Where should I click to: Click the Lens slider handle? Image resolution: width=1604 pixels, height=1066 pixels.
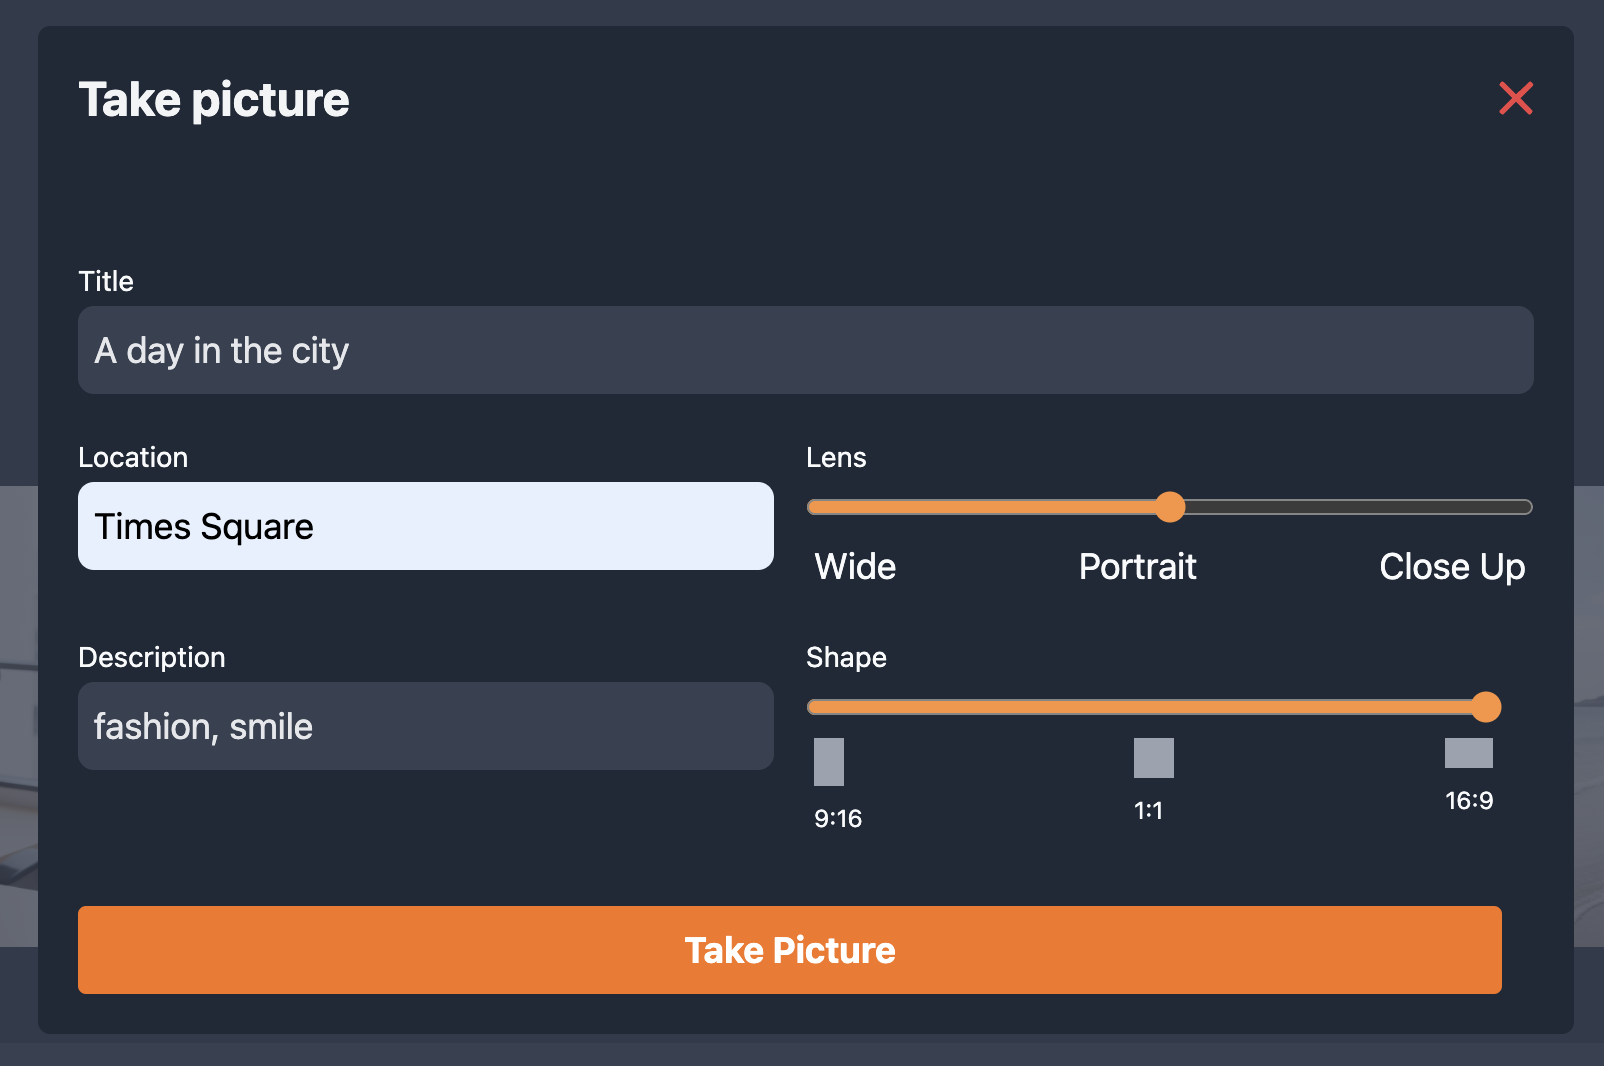(x=1169, y=507)
